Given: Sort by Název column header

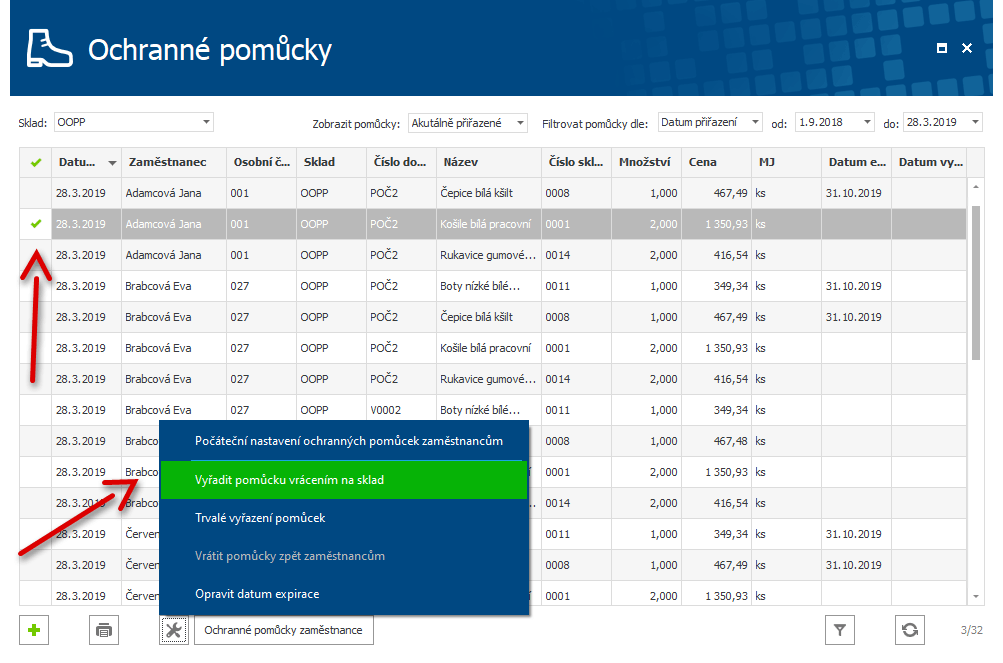Looking at the screenshot, I should (489, 163).
